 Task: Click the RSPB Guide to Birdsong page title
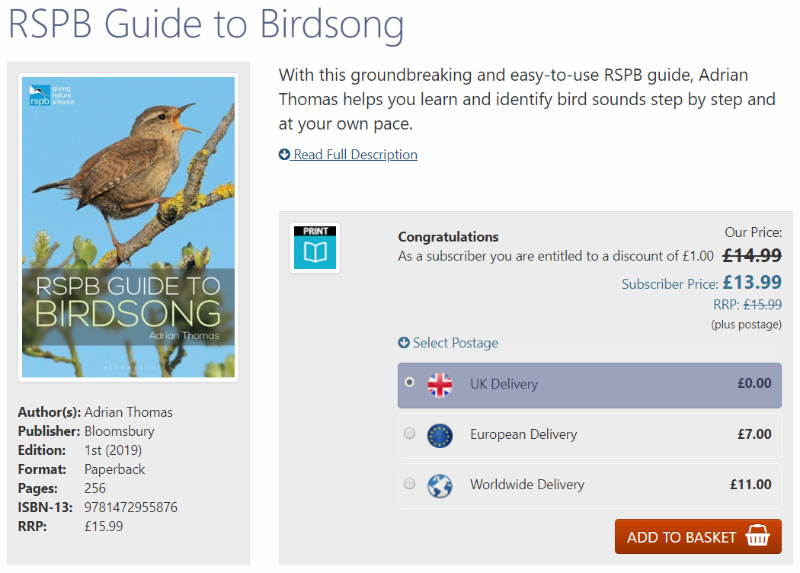click(206, 24)
